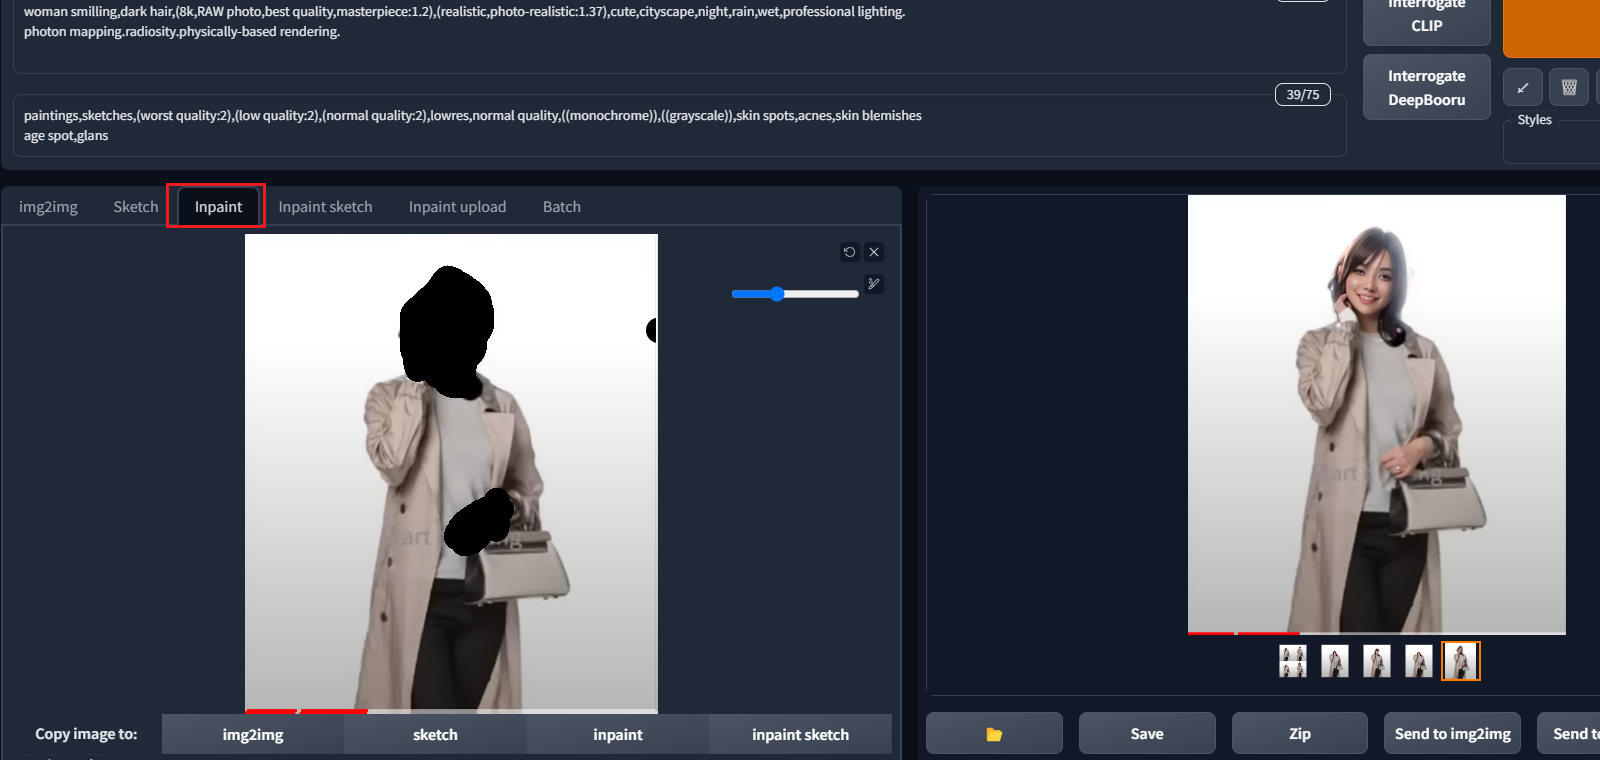Click the trash icon to clear prompt
The height and width of the screenshot is (760, 1600).
tap(1569, 88)
